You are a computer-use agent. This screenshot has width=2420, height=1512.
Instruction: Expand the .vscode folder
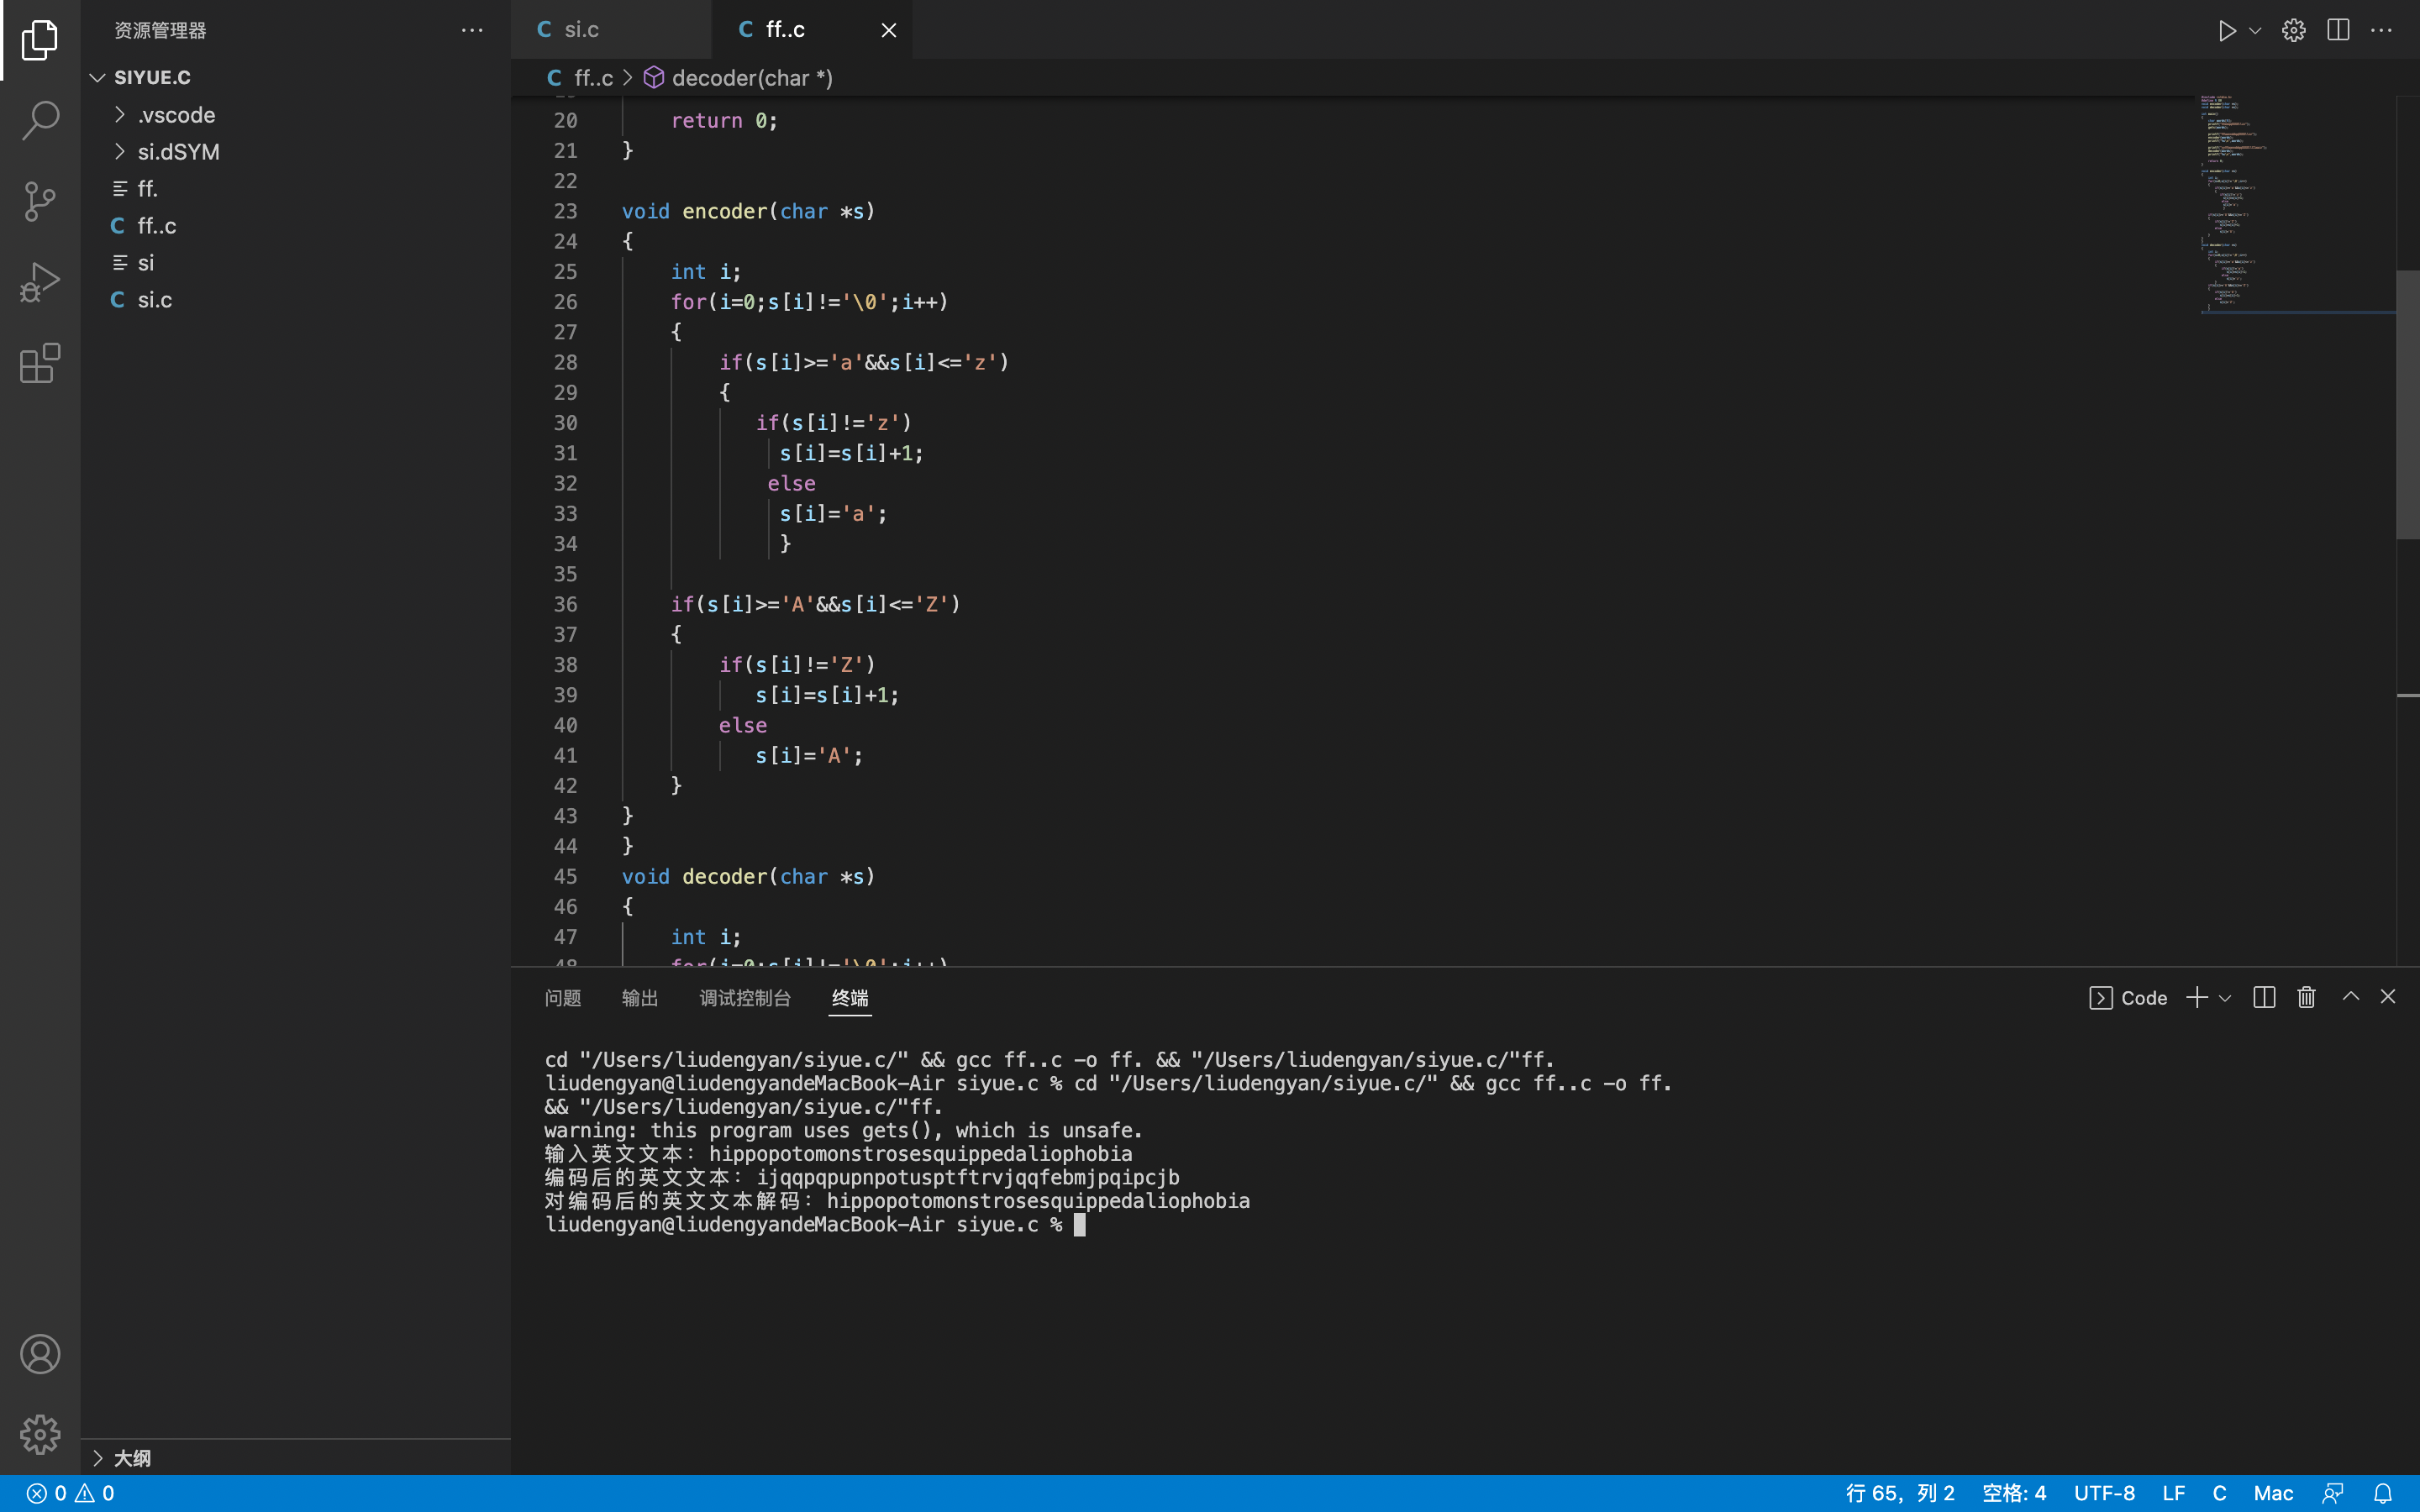coord(176,115)
